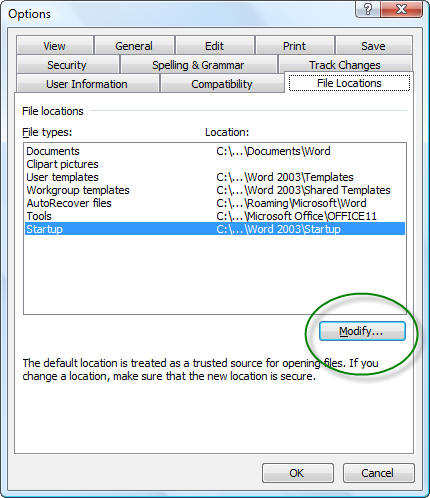The width and height of the screenshot is (430, 498).
Task: Close the Options dialog
Action: pyautogui.click(x=401, y=9)
